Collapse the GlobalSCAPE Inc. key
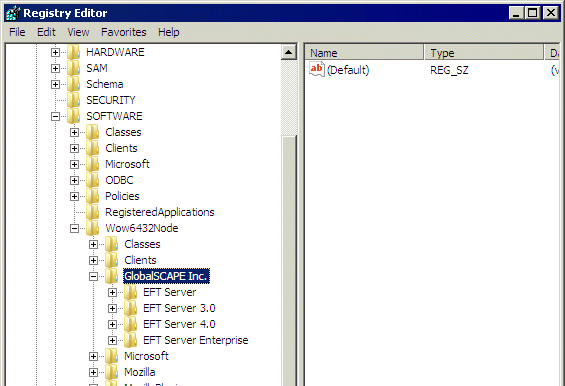565x386 pixels. click(93, 276)
